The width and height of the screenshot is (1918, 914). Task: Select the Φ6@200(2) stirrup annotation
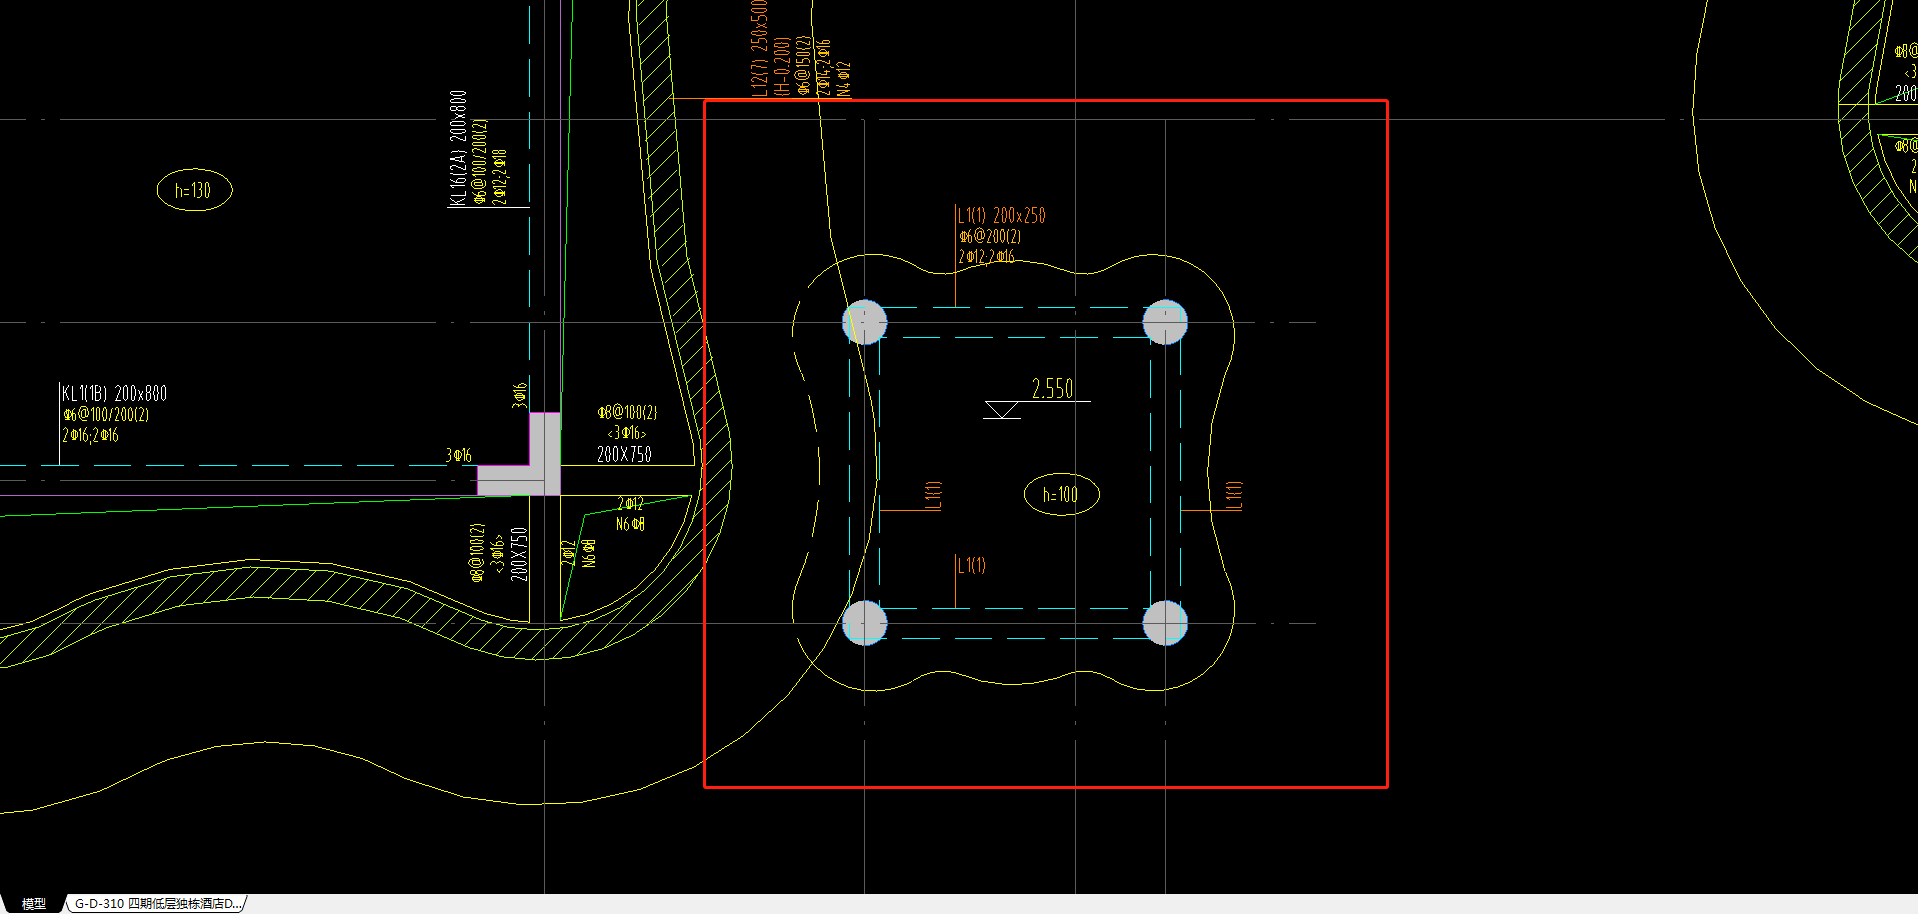click(x=990, y=237)
